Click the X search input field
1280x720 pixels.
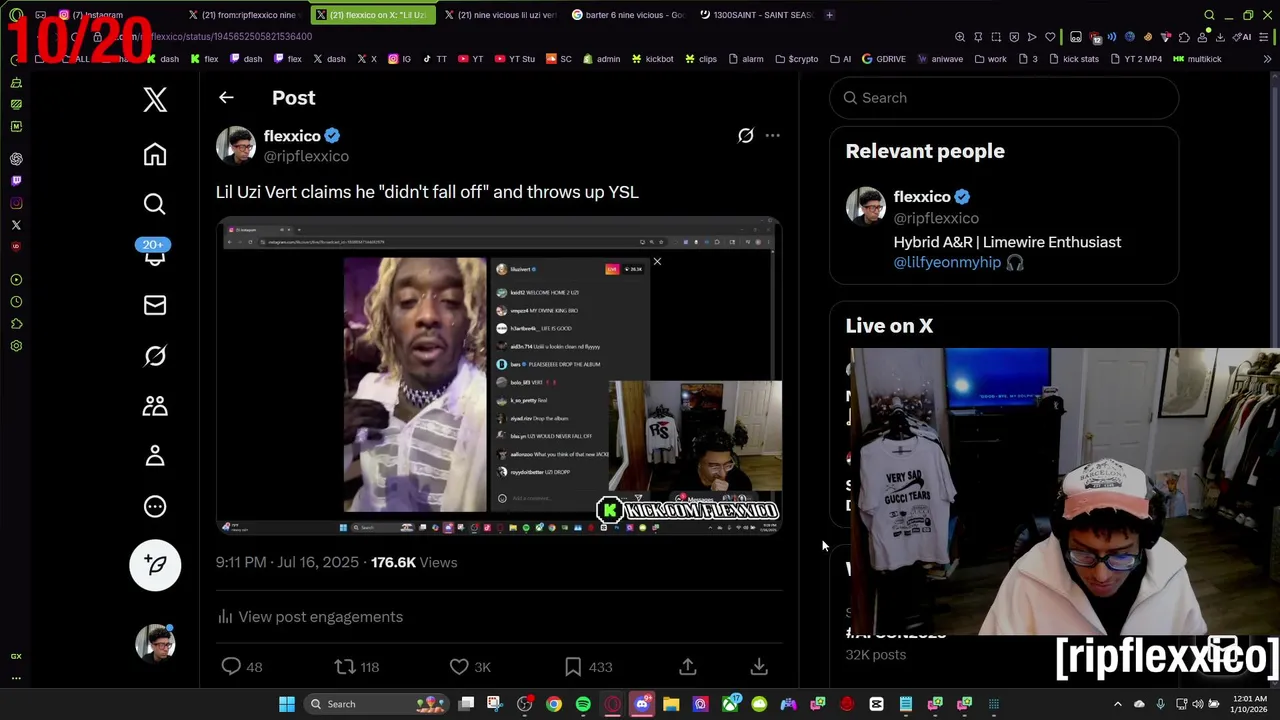click(1004, 98)
